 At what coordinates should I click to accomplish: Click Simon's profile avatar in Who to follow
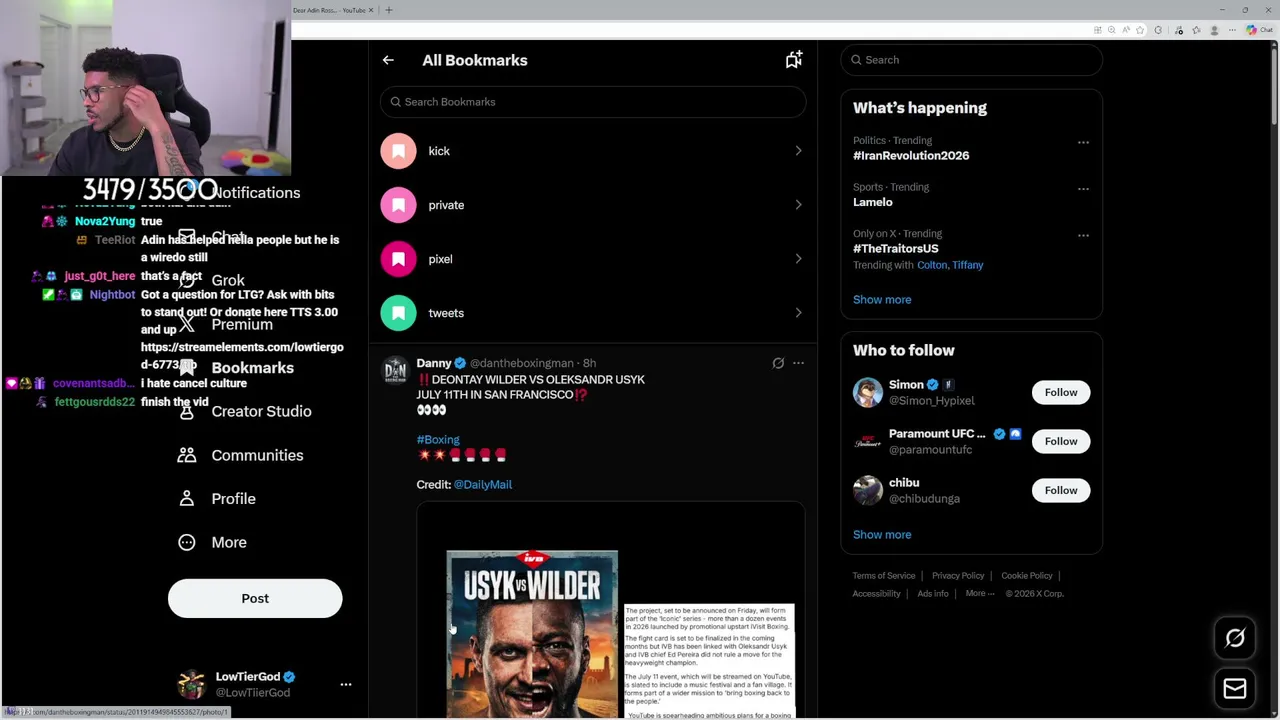(x=868, y=392)
